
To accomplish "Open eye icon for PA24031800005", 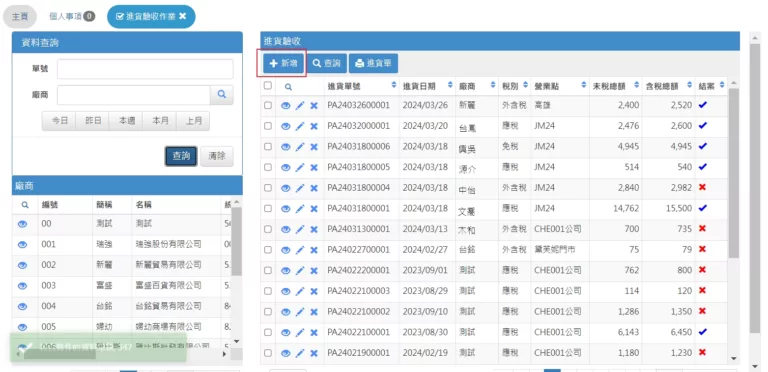I will click(286, 167).
